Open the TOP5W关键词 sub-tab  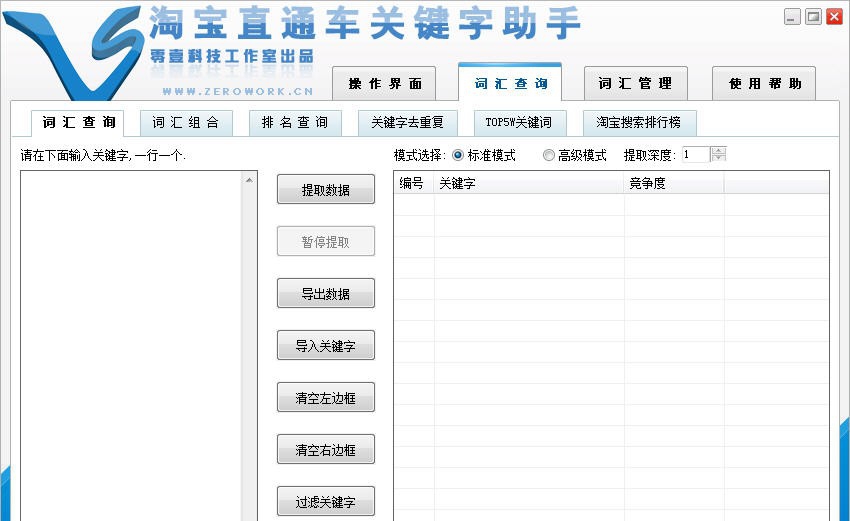pyautogui.click(x=520, y=123)
